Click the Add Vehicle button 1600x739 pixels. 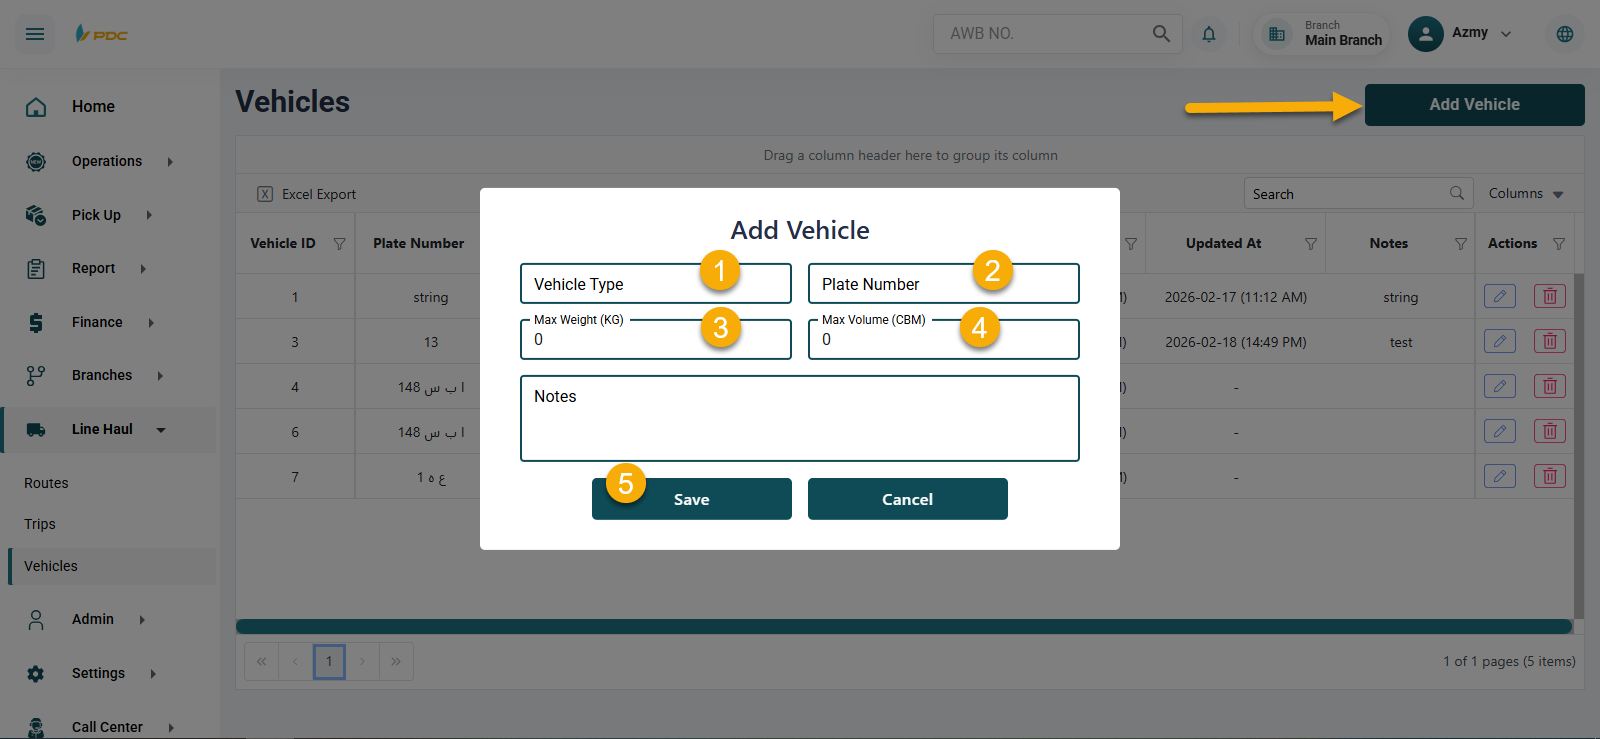(1474, 105)
